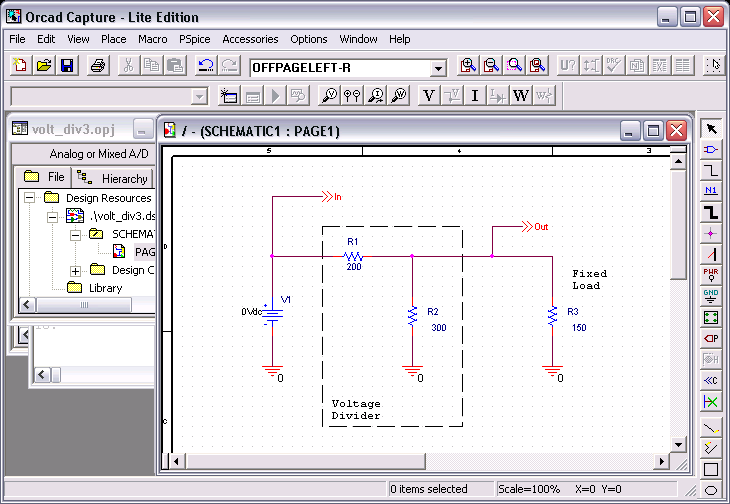Choose the Place Wire tool
730x504 pixels.
pos(711,170)
